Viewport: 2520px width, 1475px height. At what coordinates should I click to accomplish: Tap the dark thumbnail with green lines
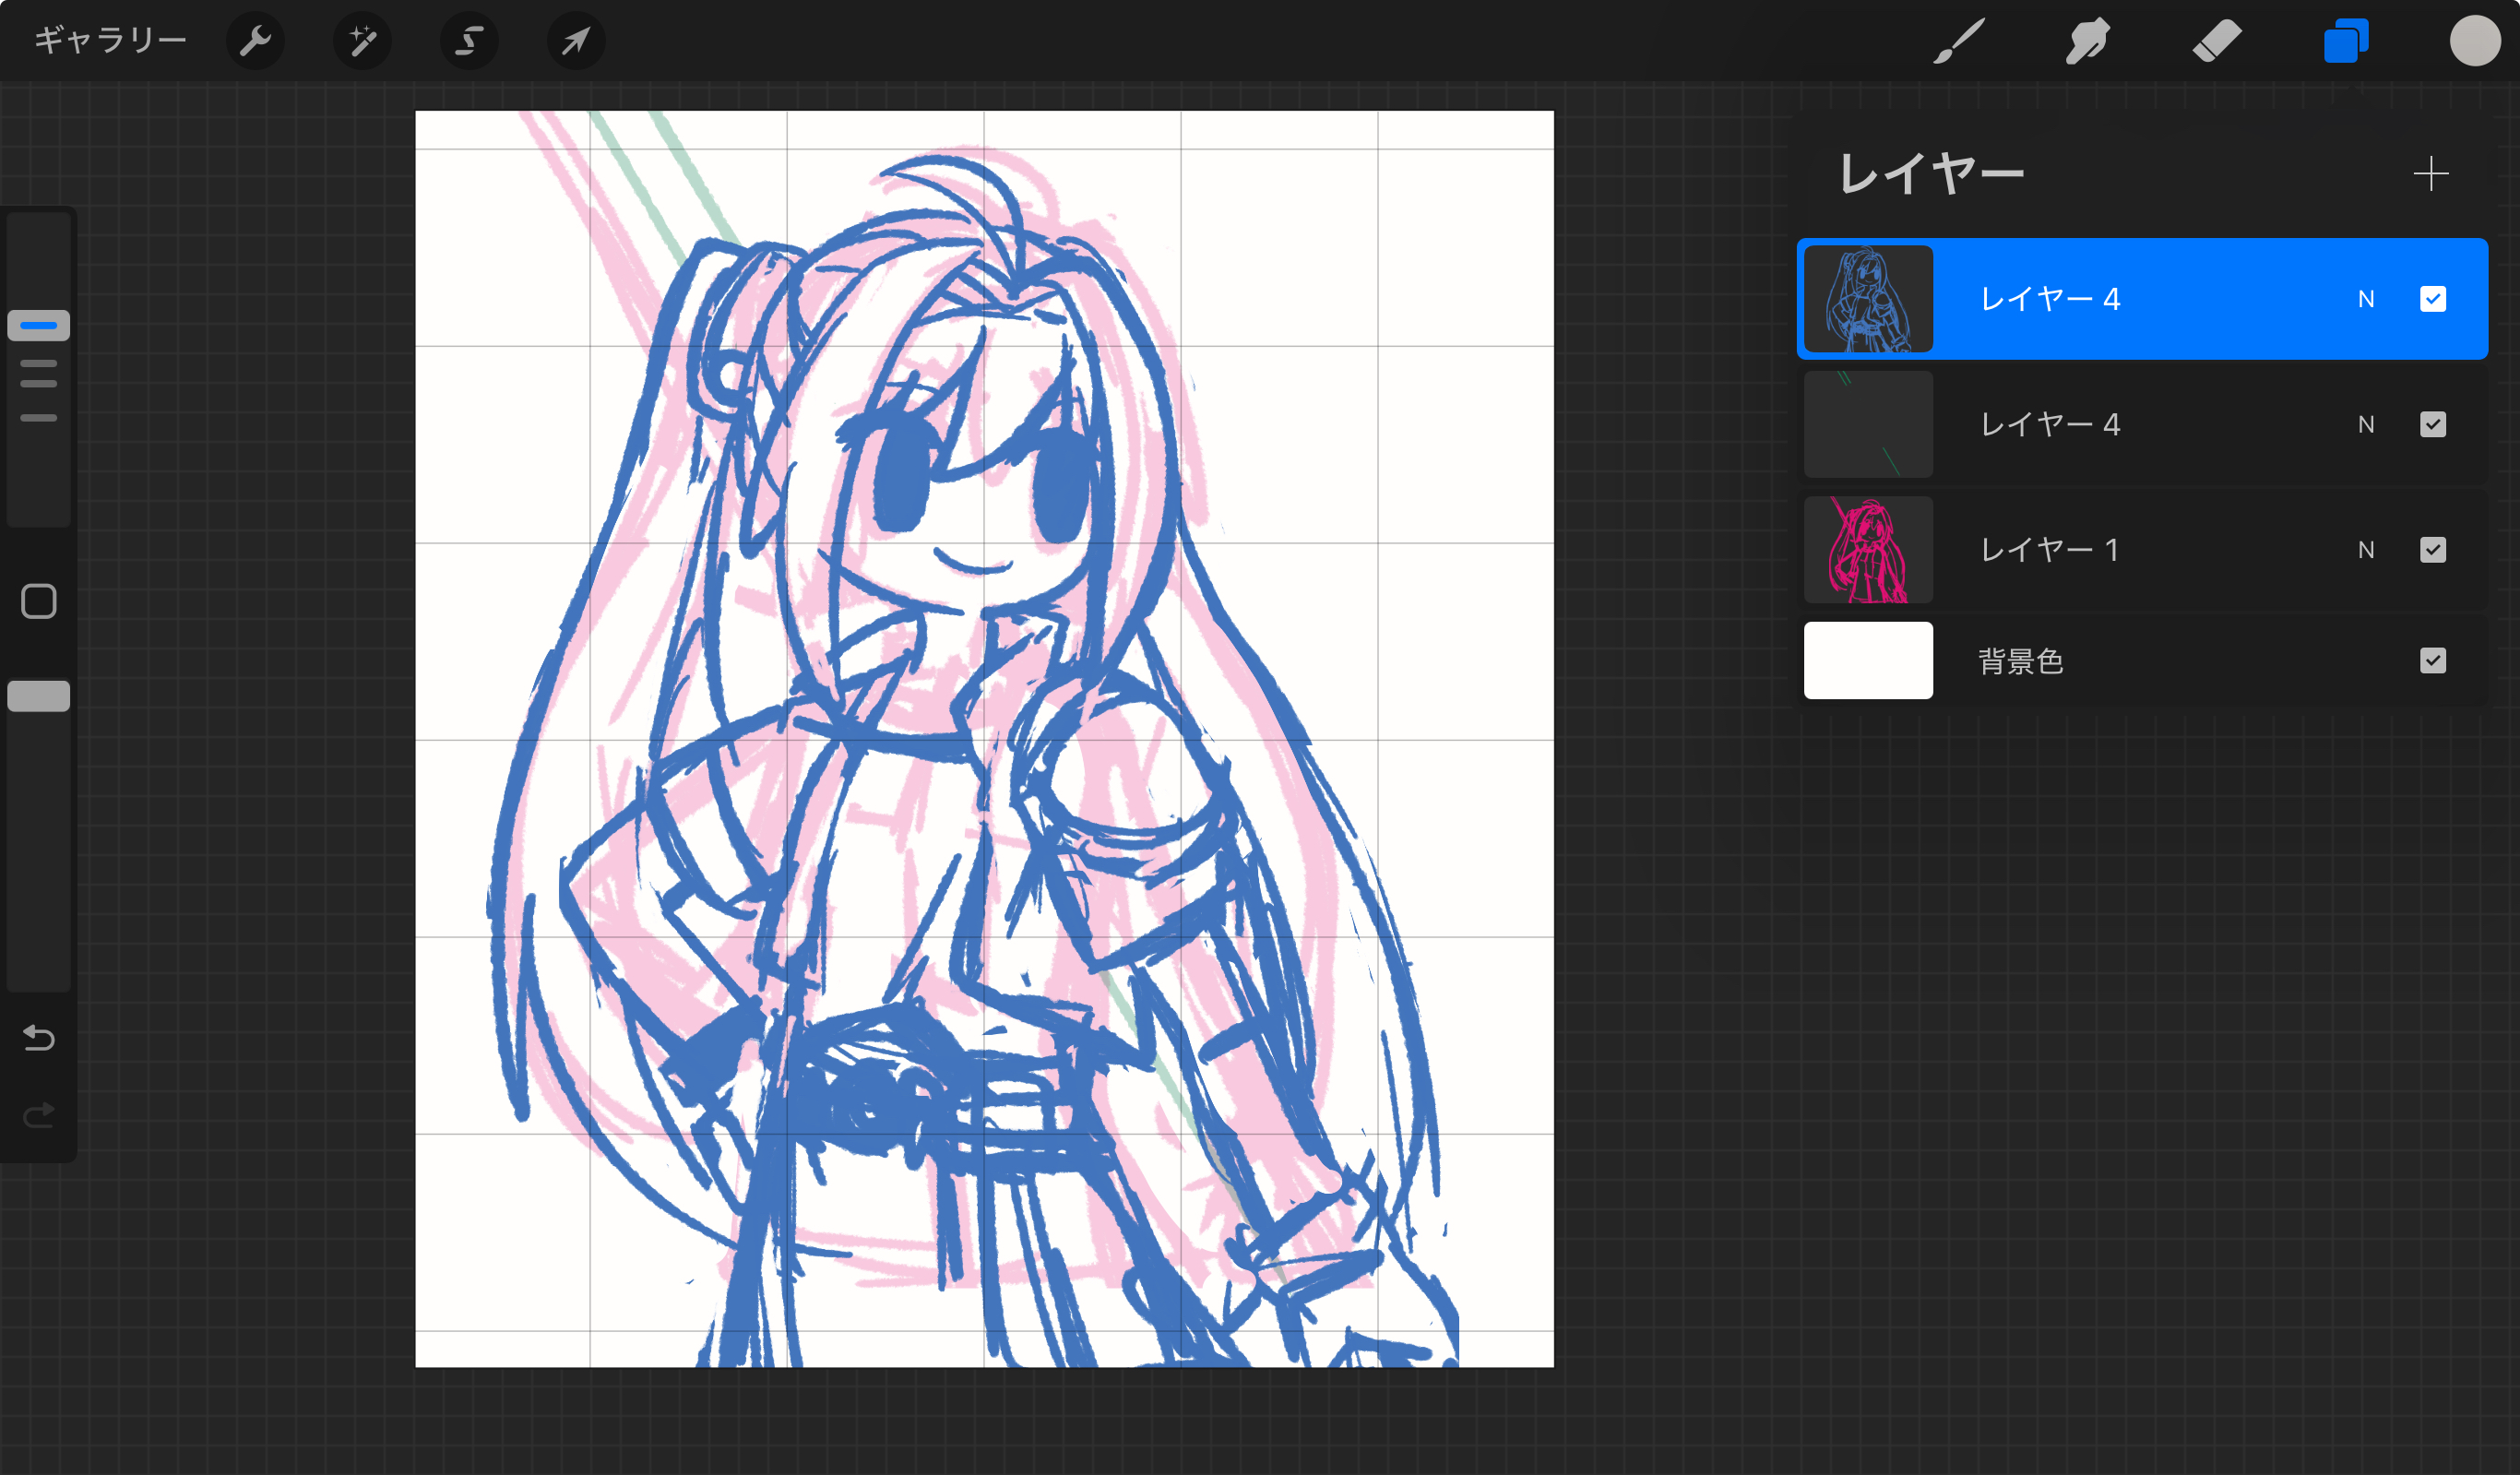point(1867,424)
